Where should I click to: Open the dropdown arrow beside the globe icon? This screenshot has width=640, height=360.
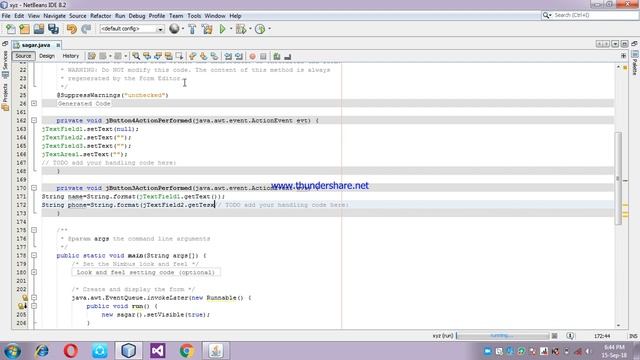point(182,29)
